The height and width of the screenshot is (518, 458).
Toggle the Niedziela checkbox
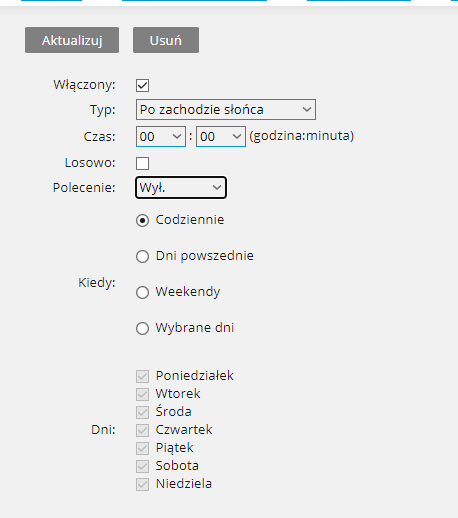142,484
